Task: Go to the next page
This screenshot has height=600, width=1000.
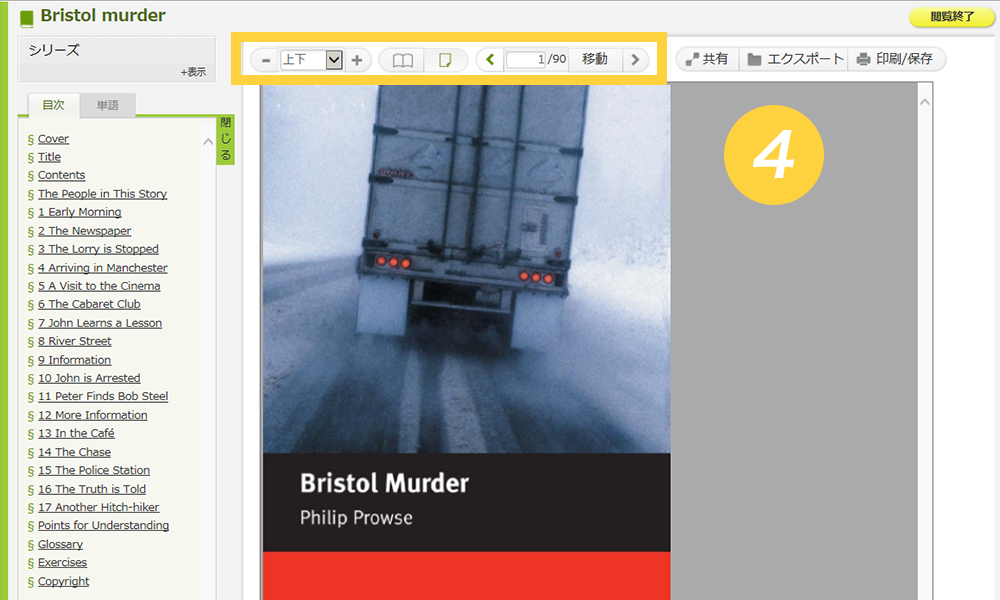Action: (x=635, y=60)
